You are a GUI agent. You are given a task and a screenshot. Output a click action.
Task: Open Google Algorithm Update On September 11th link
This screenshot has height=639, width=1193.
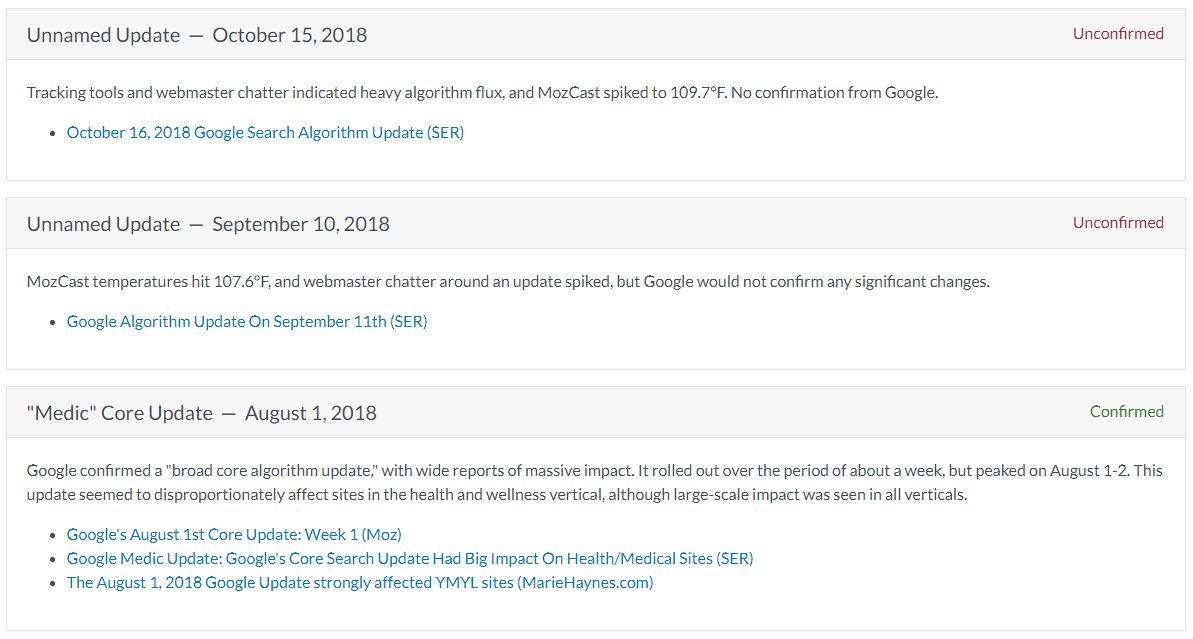click(x=247, y=321)
